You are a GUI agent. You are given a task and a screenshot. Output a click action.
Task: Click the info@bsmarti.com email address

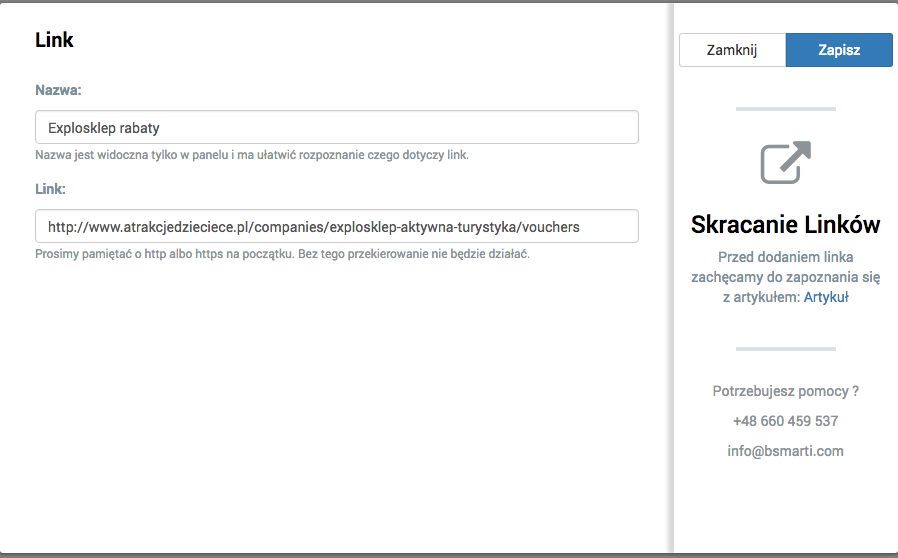tap(785, 451)
